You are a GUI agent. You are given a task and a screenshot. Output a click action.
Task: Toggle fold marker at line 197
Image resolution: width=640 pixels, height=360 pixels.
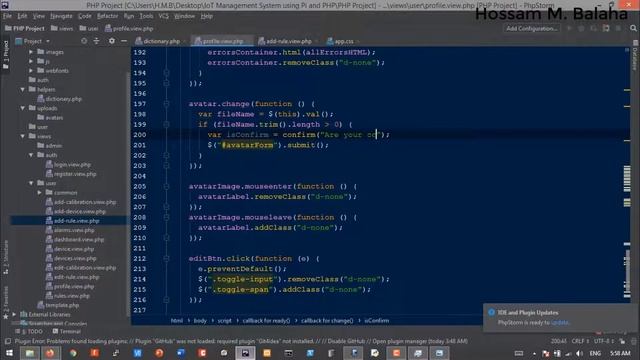point(166,104)
